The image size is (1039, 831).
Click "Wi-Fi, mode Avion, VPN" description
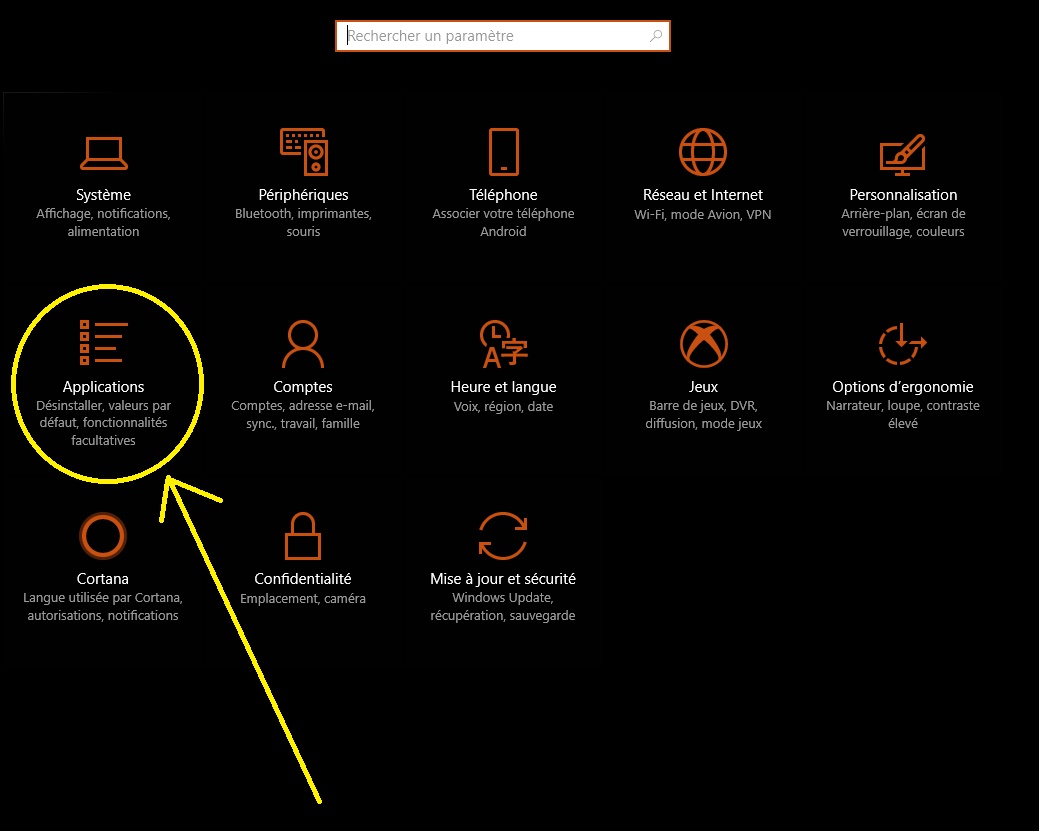pos(703,215)
